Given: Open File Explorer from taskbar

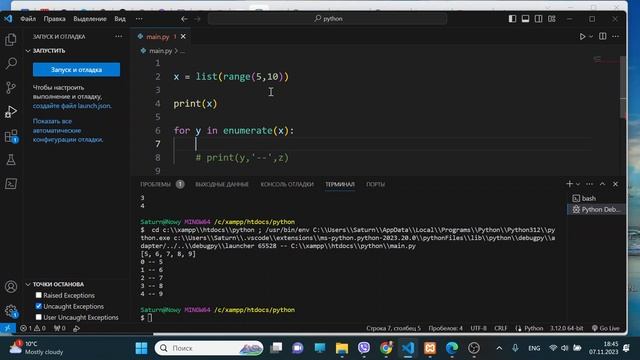Looking at the screenshot, I should (342, 348).
